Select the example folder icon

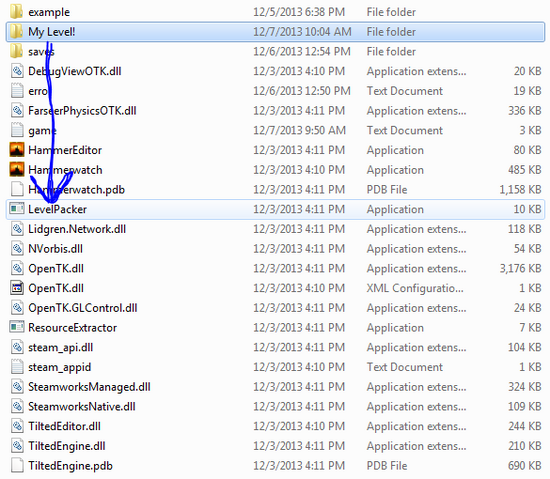[16, 12]
